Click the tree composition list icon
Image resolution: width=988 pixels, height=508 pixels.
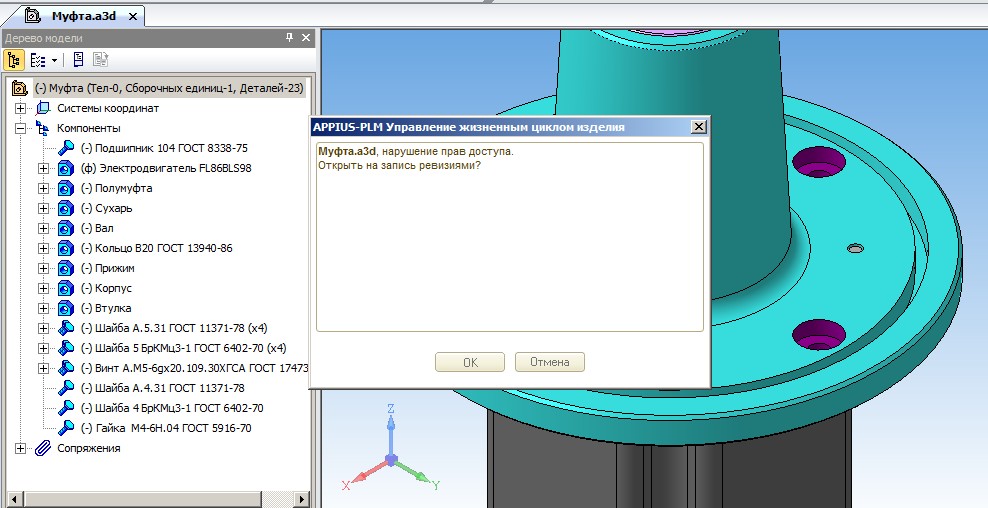[x=37, y=60]
